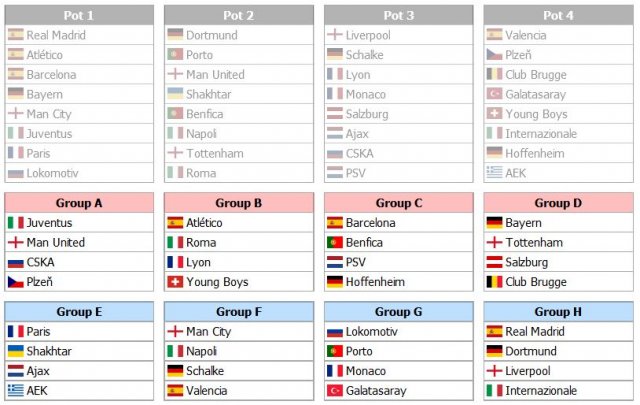Click the Italian flag beside Juventus in Group A
Screen dimensions: 640x405
pos(16,223)
